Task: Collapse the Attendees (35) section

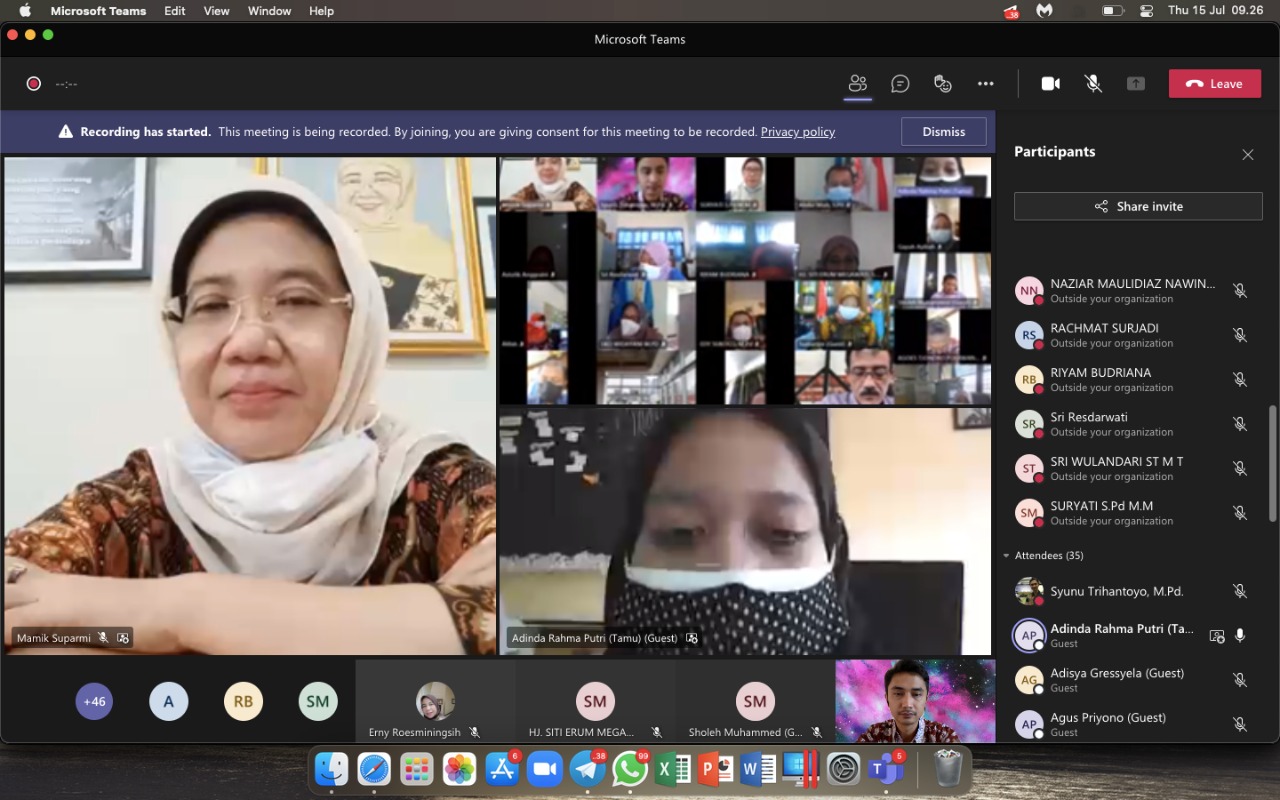Action: pos(1006,555)
